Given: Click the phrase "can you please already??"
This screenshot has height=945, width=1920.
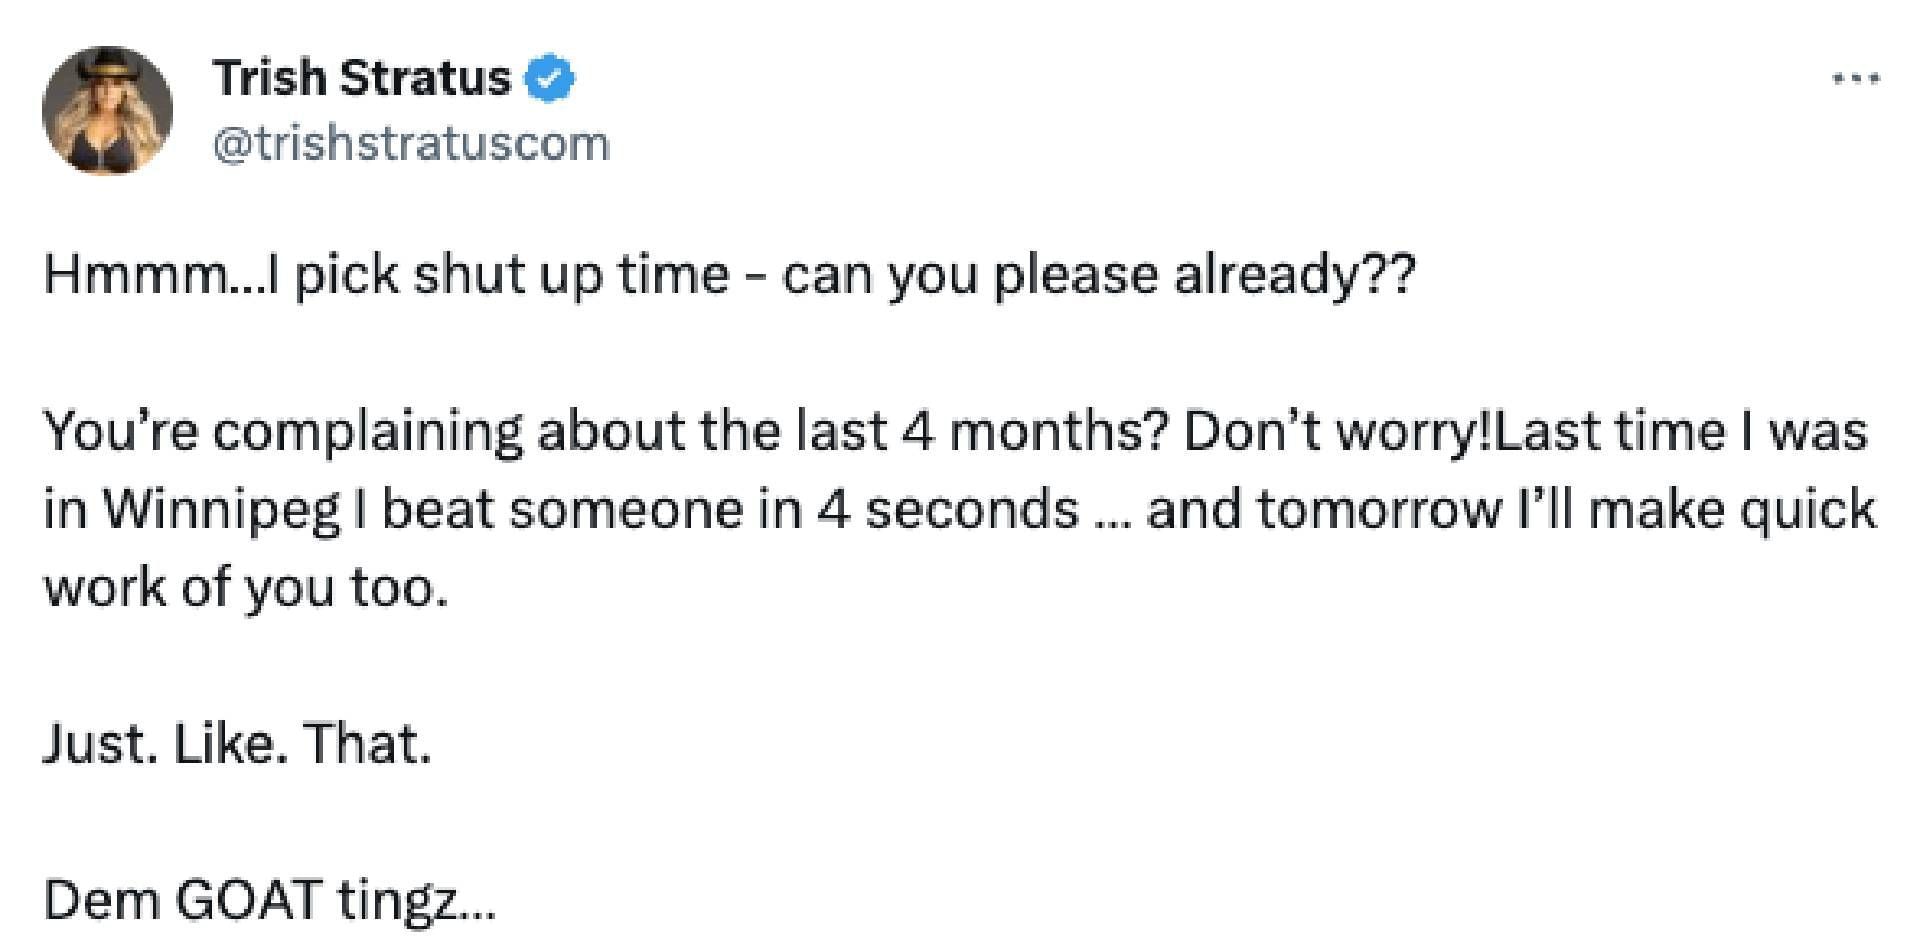Looking at the screenshot, I should (x=1098, y=275).
